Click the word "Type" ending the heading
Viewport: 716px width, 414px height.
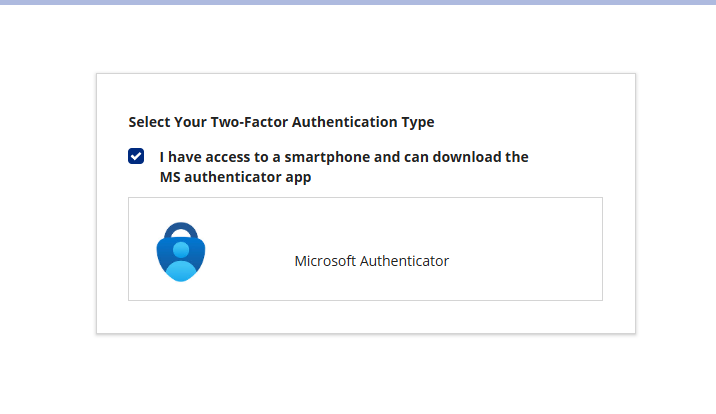click(x=418, y=122)
